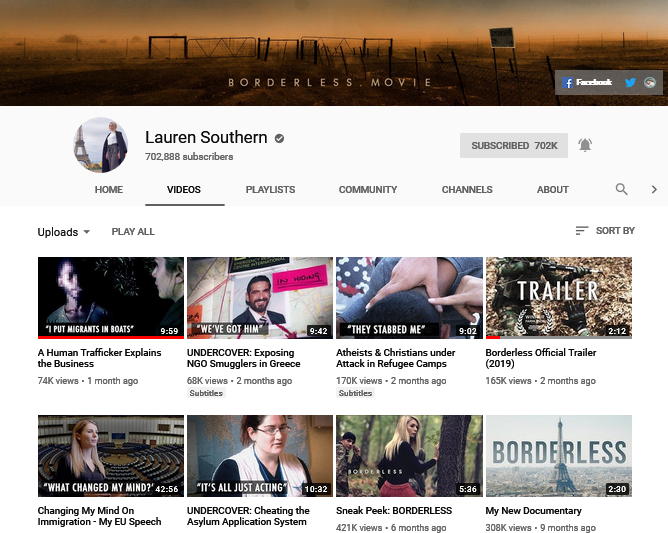The image size is (668, 533).
Task: Play the Trailer thumbnail video
Action: tap(559, 298)
